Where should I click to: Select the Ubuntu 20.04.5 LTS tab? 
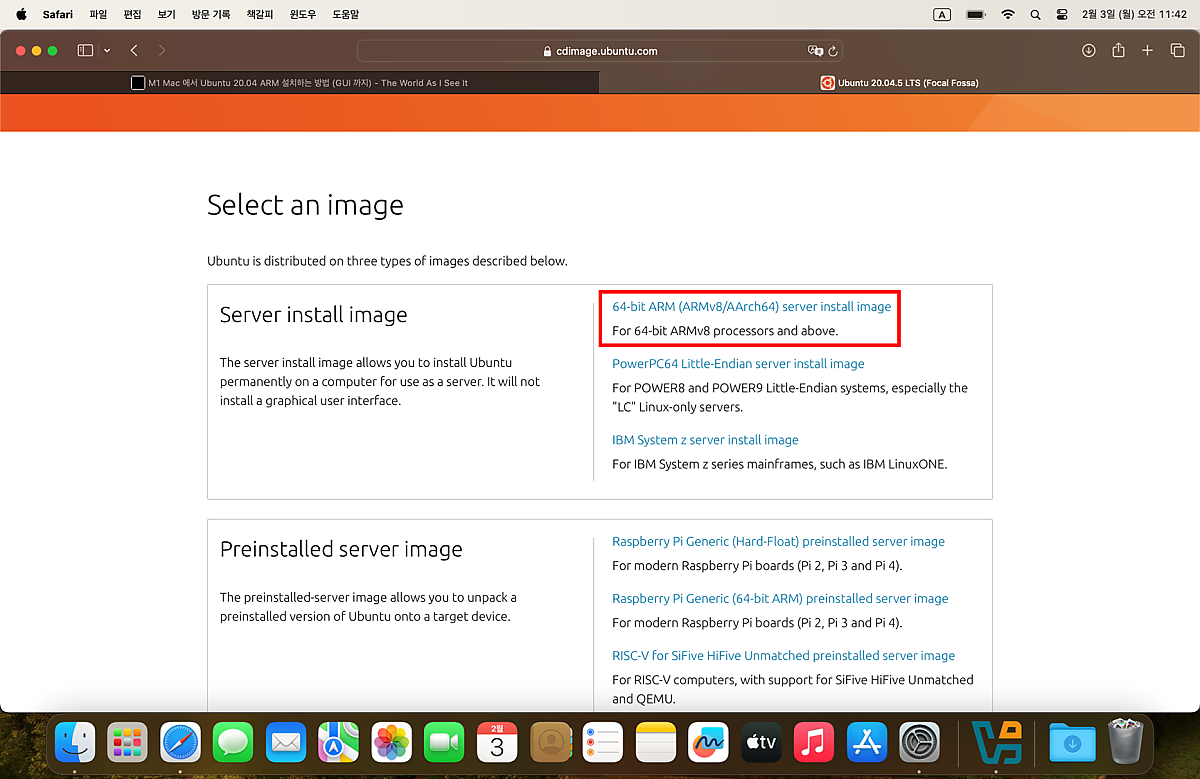pos(900,83)
